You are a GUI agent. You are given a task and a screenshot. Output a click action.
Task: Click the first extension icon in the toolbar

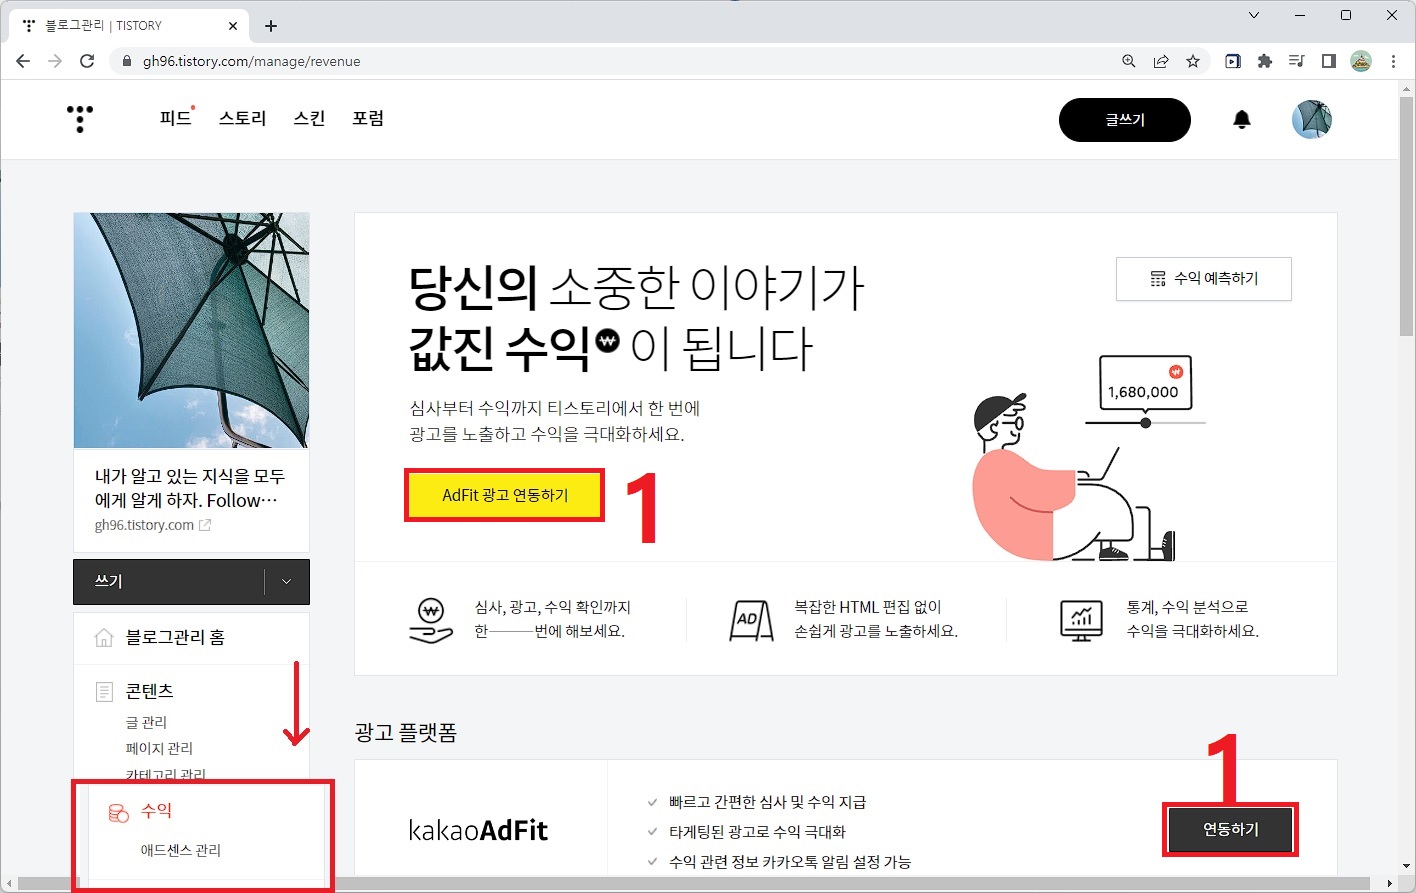point(1233,61)
